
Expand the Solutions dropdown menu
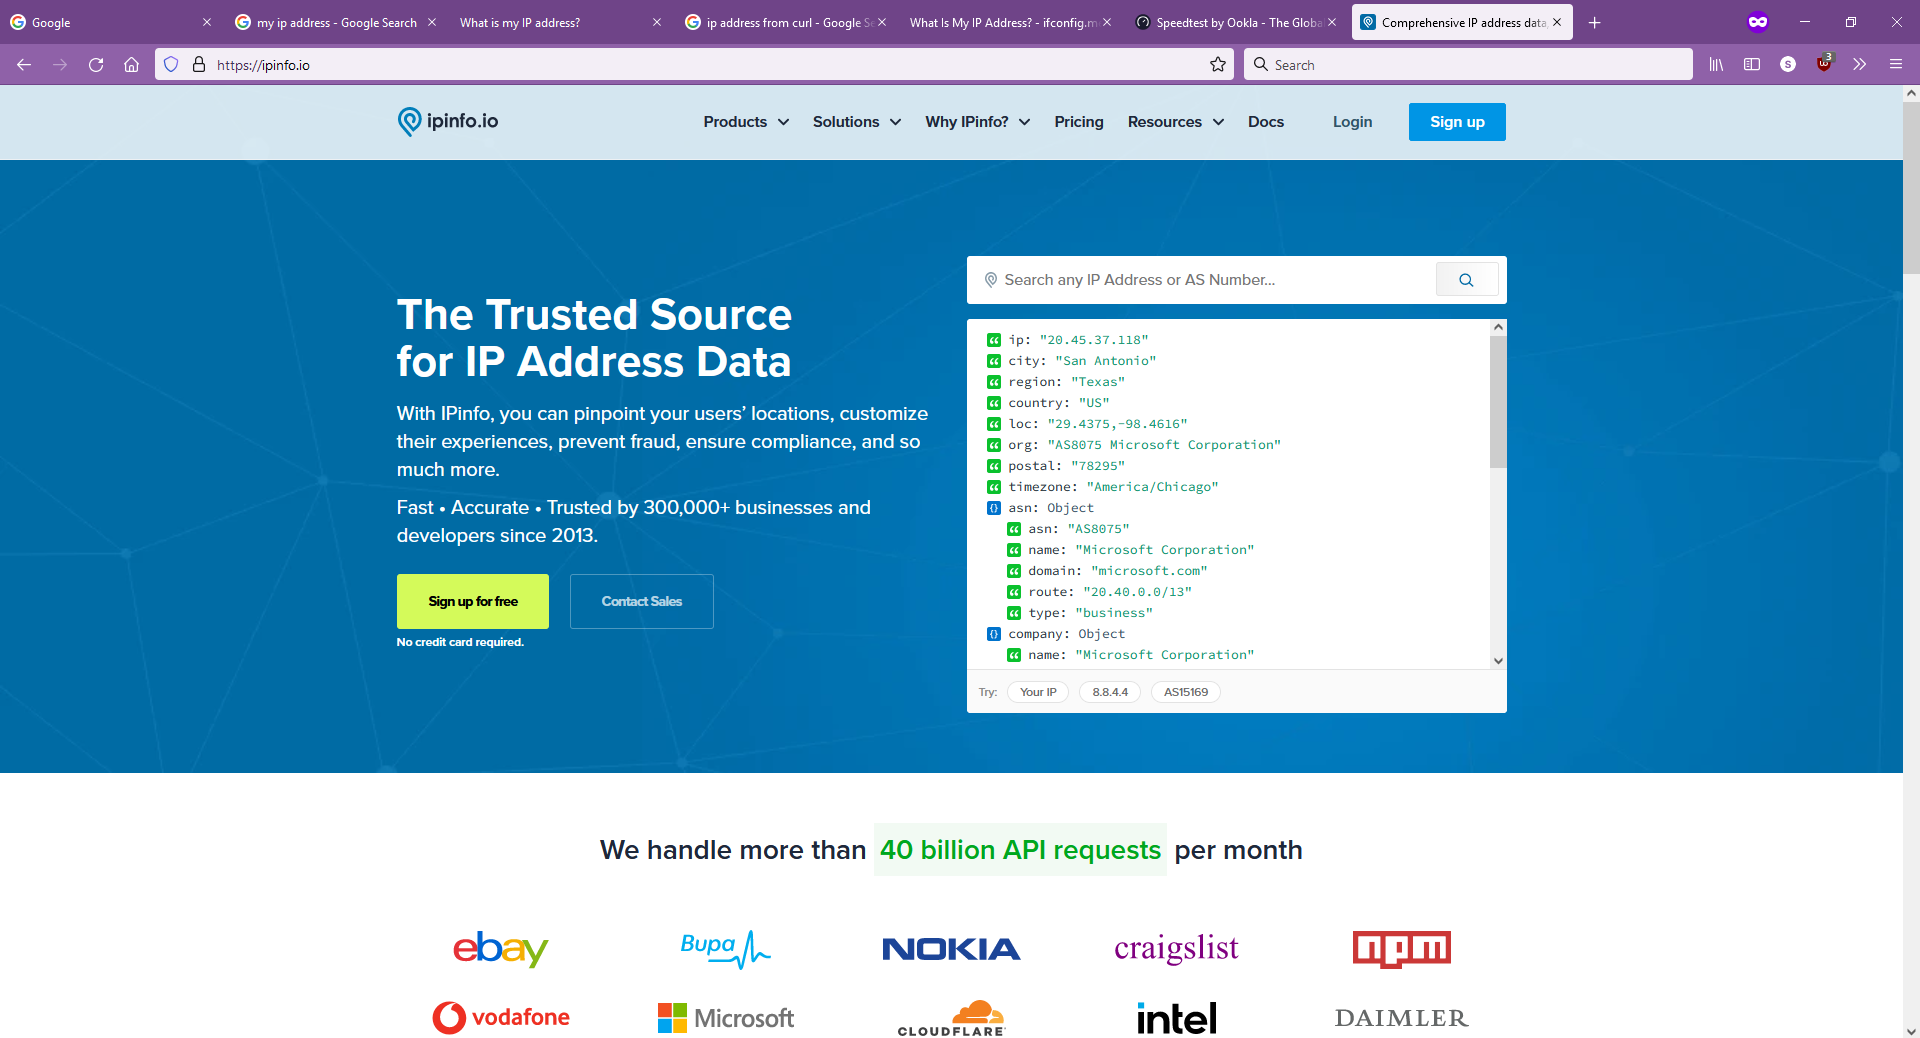point(857,122)
